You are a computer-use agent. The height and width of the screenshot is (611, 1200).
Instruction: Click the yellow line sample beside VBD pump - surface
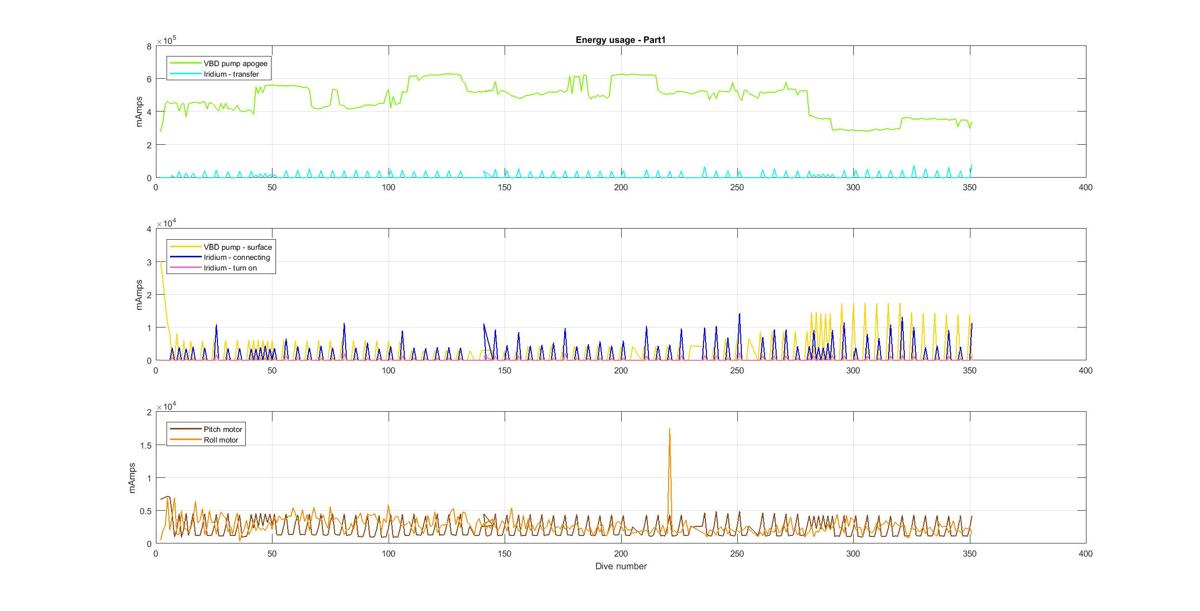(186, 246)
